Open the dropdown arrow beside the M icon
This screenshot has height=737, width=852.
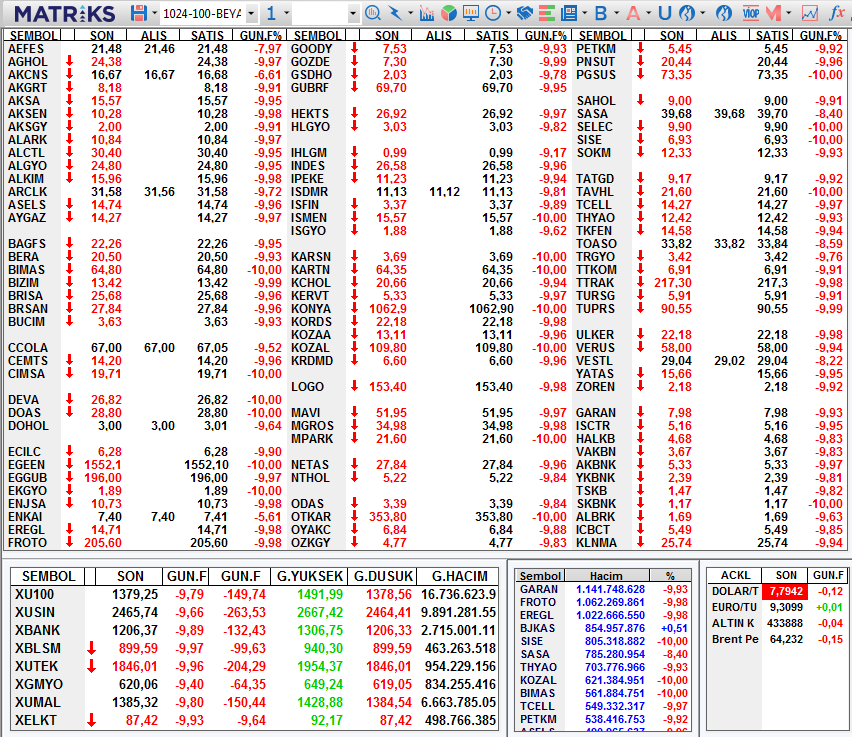pos(787,11)
